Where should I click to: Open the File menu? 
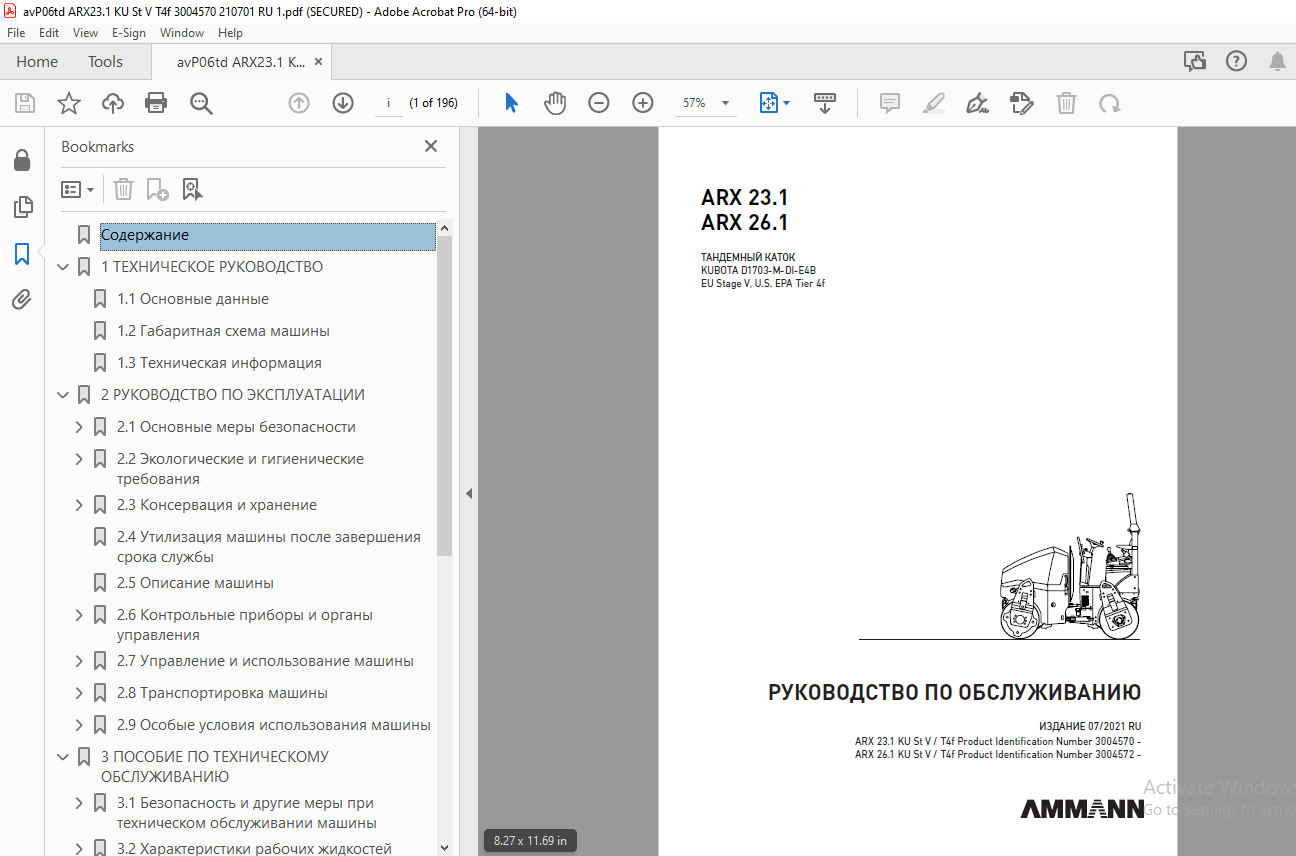coord(16,33)
